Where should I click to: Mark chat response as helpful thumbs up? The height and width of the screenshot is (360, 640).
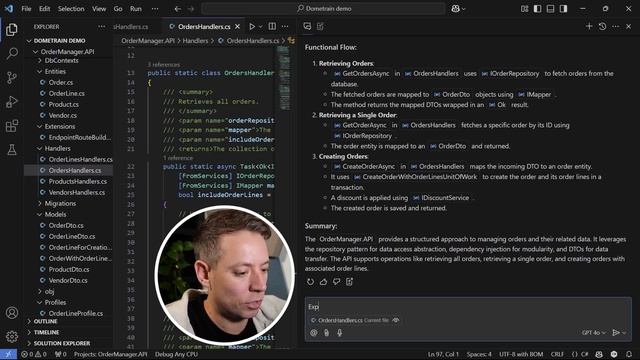(323, 282)
